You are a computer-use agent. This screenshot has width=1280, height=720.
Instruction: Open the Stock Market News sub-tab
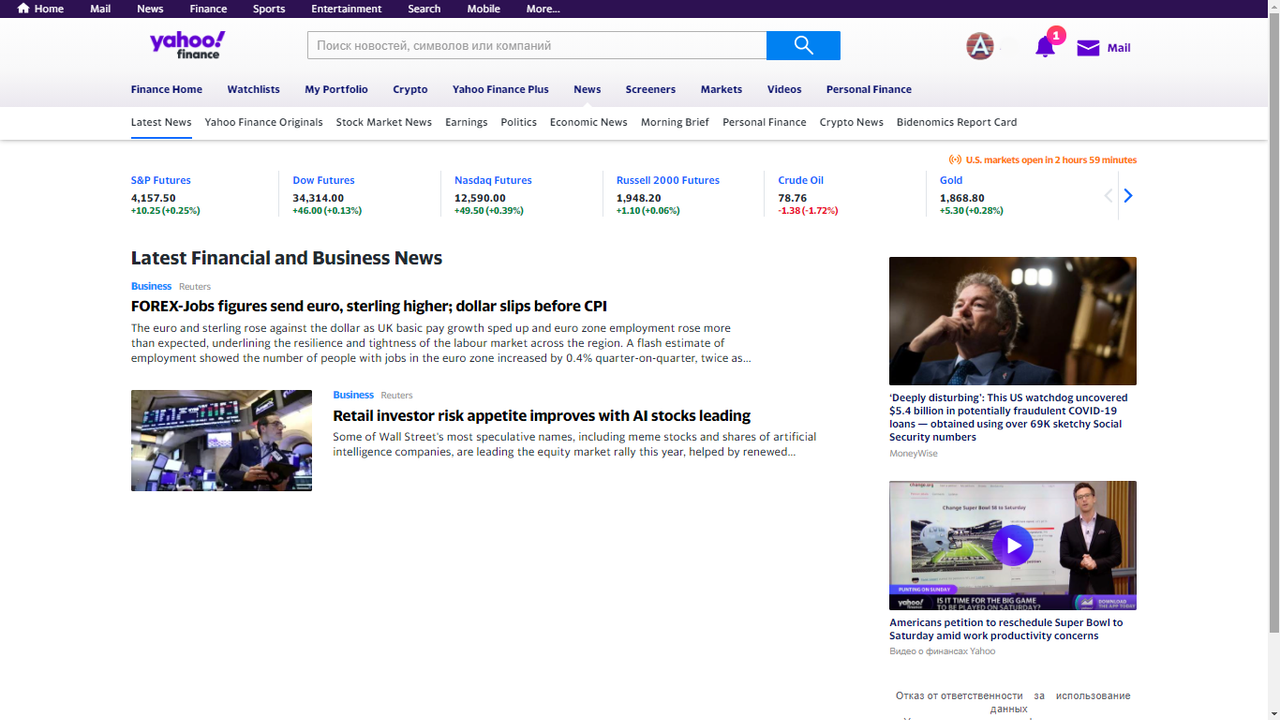384,122
